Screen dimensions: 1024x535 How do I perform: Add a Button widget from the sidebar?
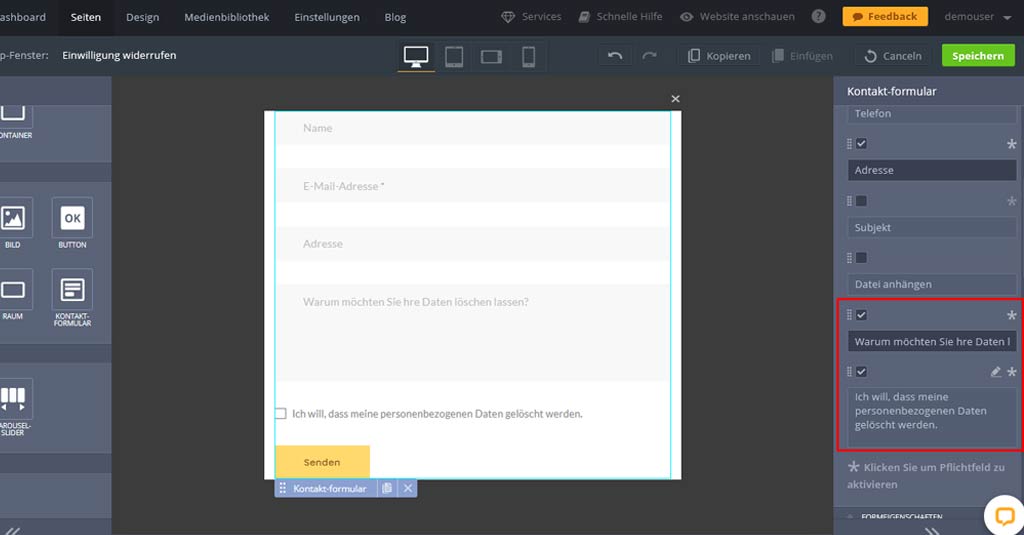(72, 223)
